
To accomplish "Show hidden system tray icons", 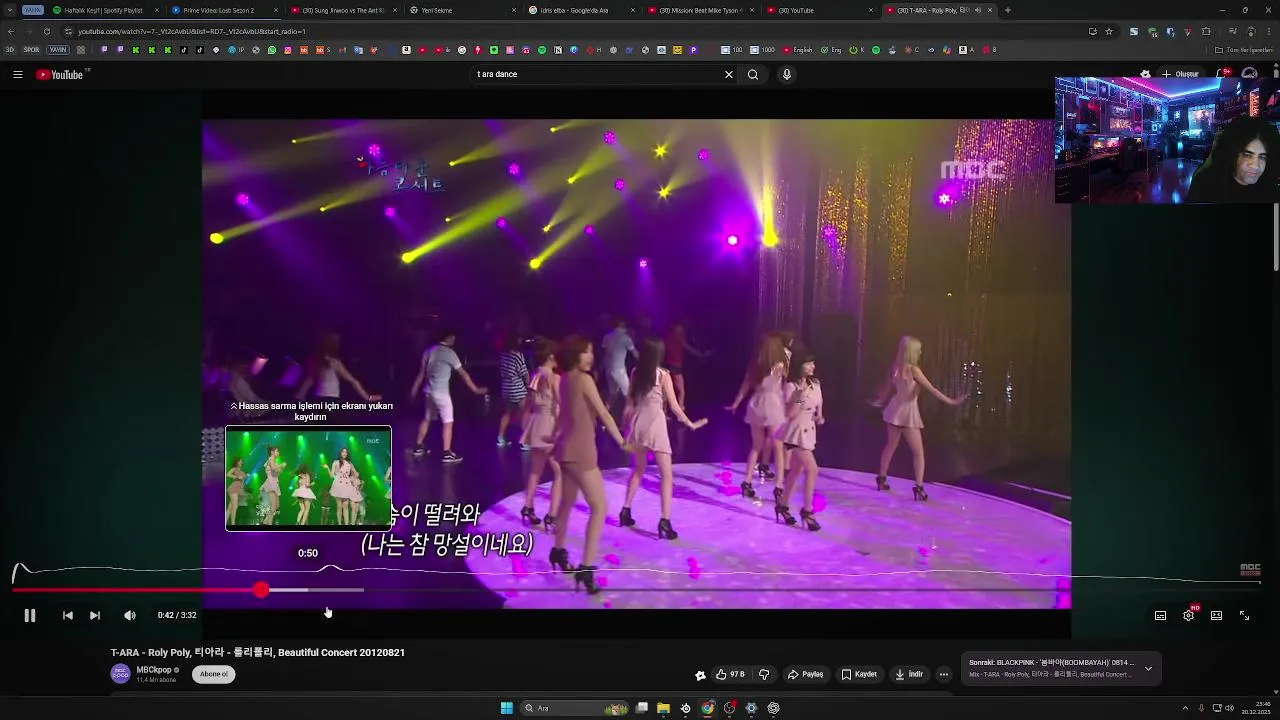I will (x=1185, y=708).
